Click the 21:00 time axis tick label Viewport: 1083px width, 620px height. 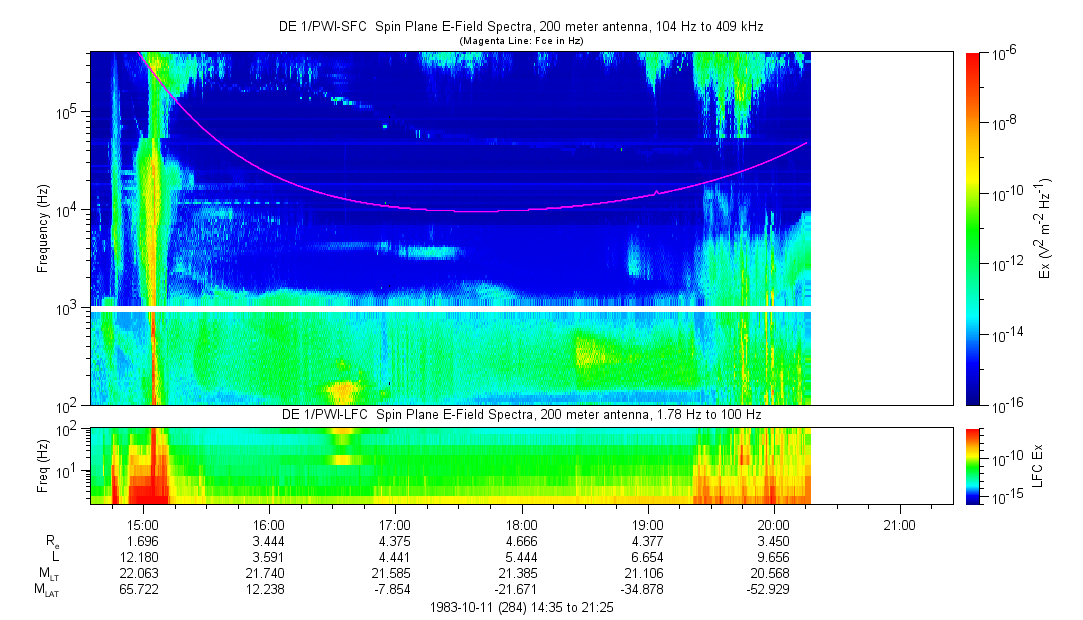click(x=899, y=524)
